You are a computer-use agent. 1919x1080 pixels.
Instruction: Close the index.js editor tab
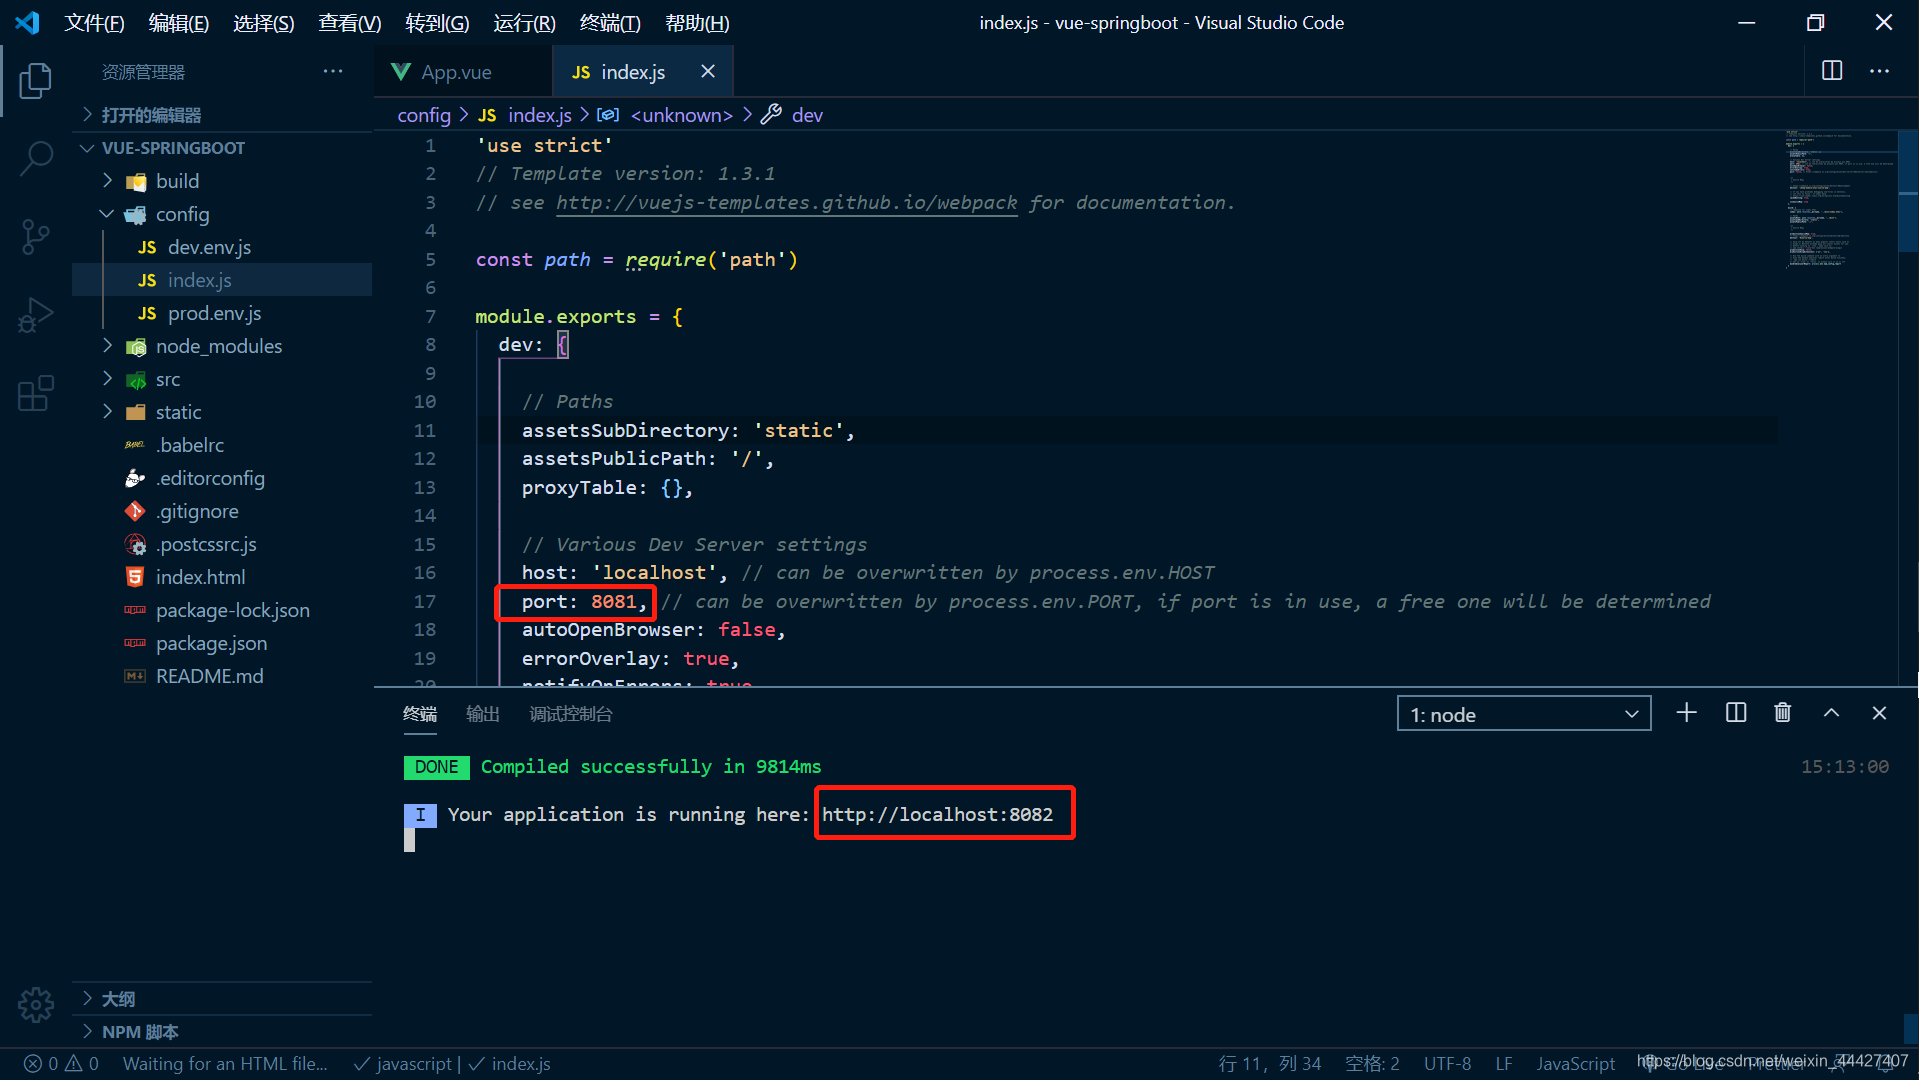[x=708, y=71]
